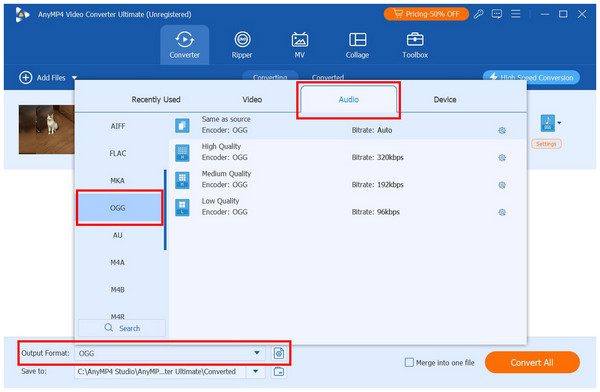Click the Save to path field

click(160, 371)
